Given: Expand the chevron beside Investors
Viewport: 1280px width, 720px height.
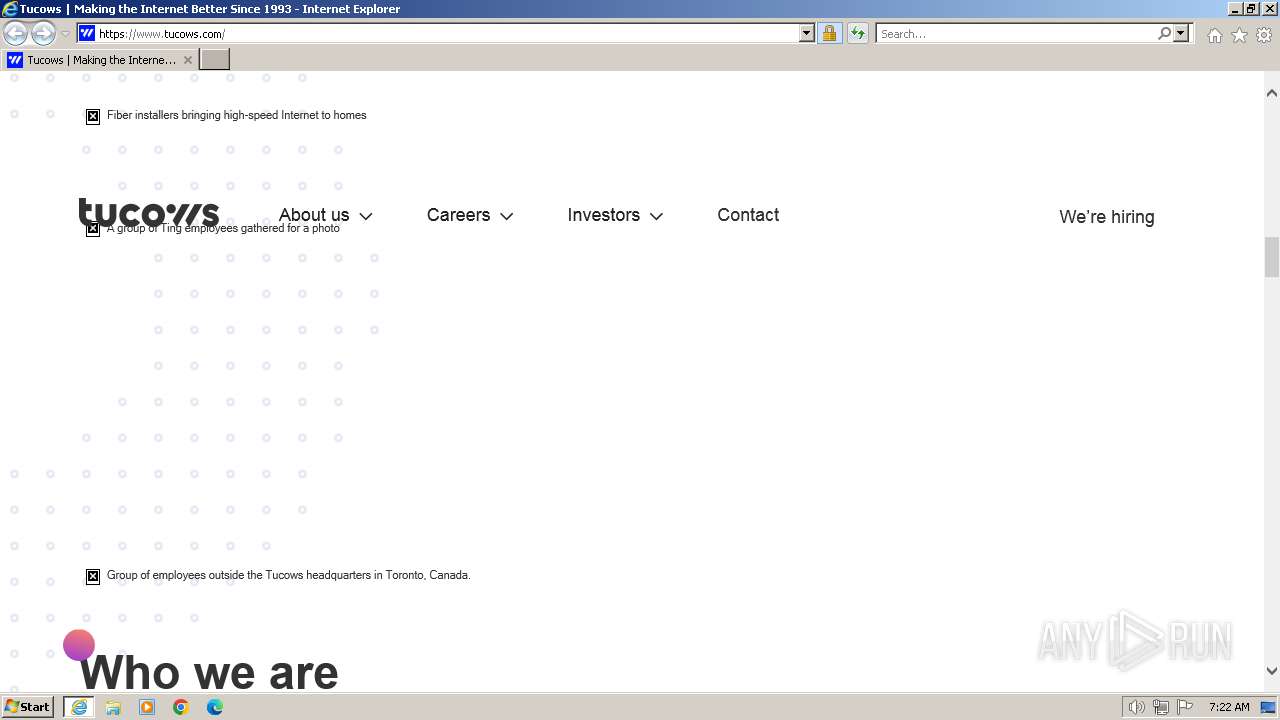Looking at the screenshot, I should [x=656, y=216].
